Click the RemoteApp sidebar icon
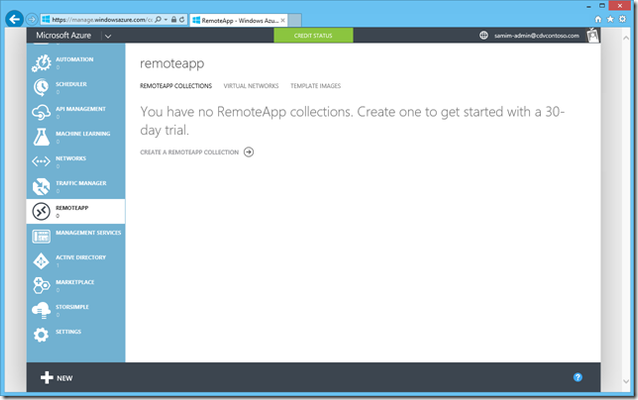The height and width of the screenshot is (400, 638). click(x=42, y=212)
